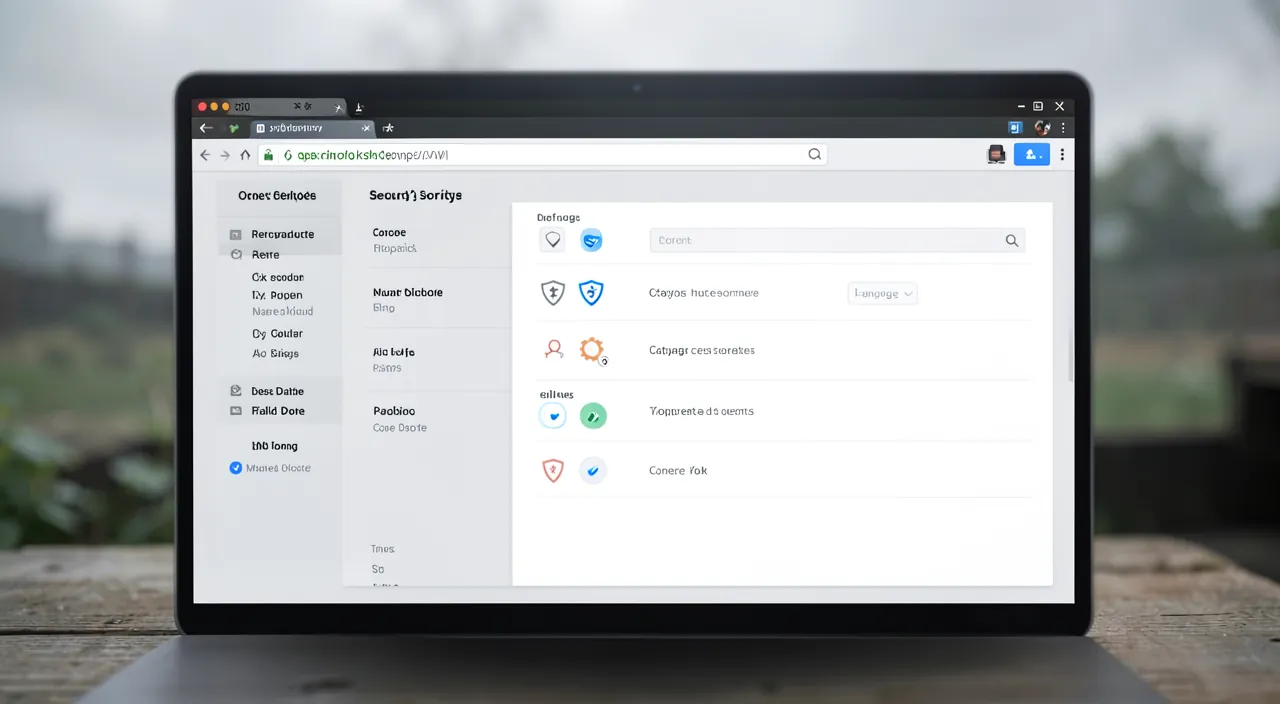
Task: Open the 'Language' dropdown
Action: (x=883, y=293)
